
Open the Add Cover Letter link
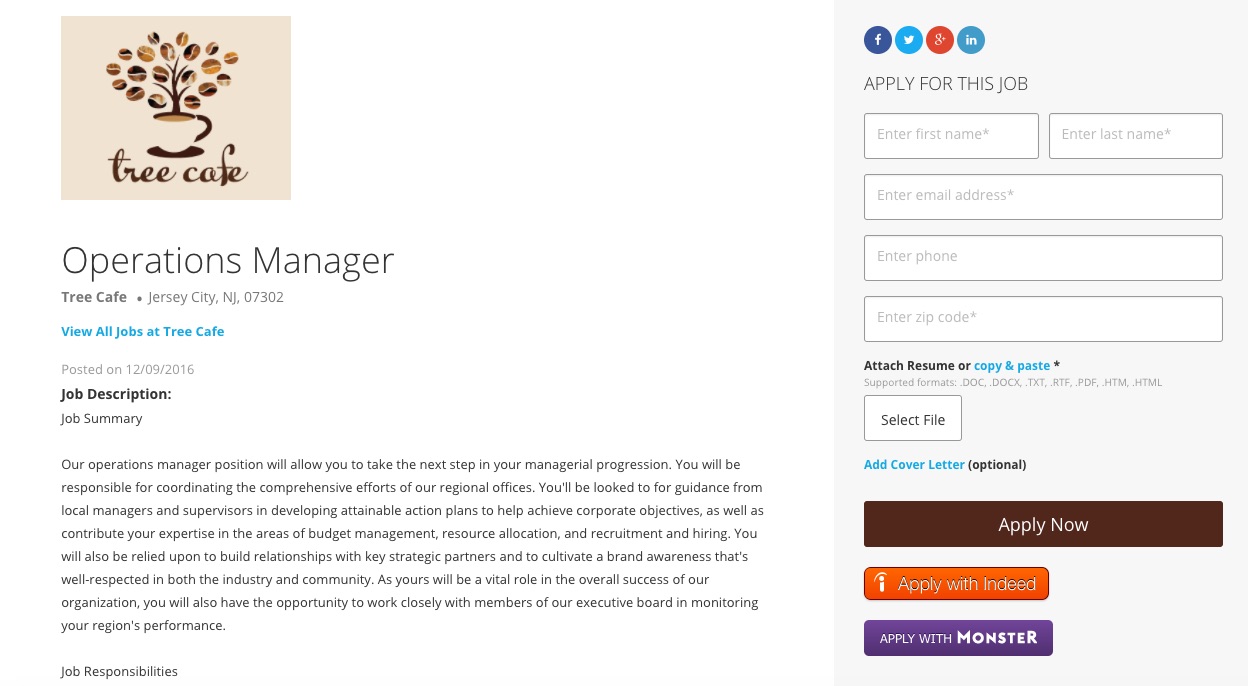click(914, 465)
